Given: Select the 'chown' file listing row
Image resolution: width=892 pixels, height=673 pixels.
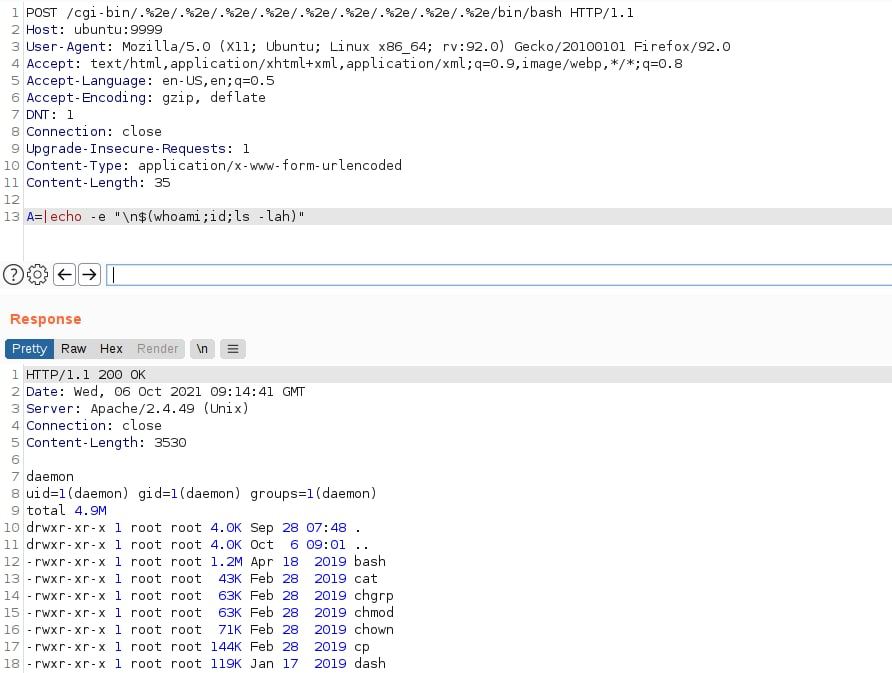Looking at the screenshot, I should point(210,630).
